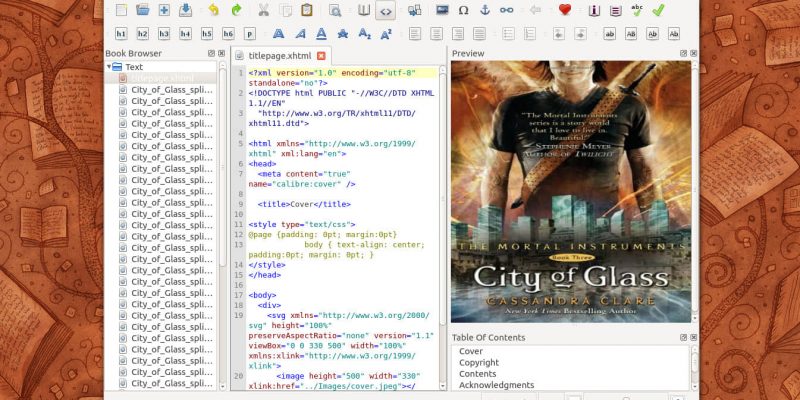Toggle italic text formatting

(x=300, y=34)
